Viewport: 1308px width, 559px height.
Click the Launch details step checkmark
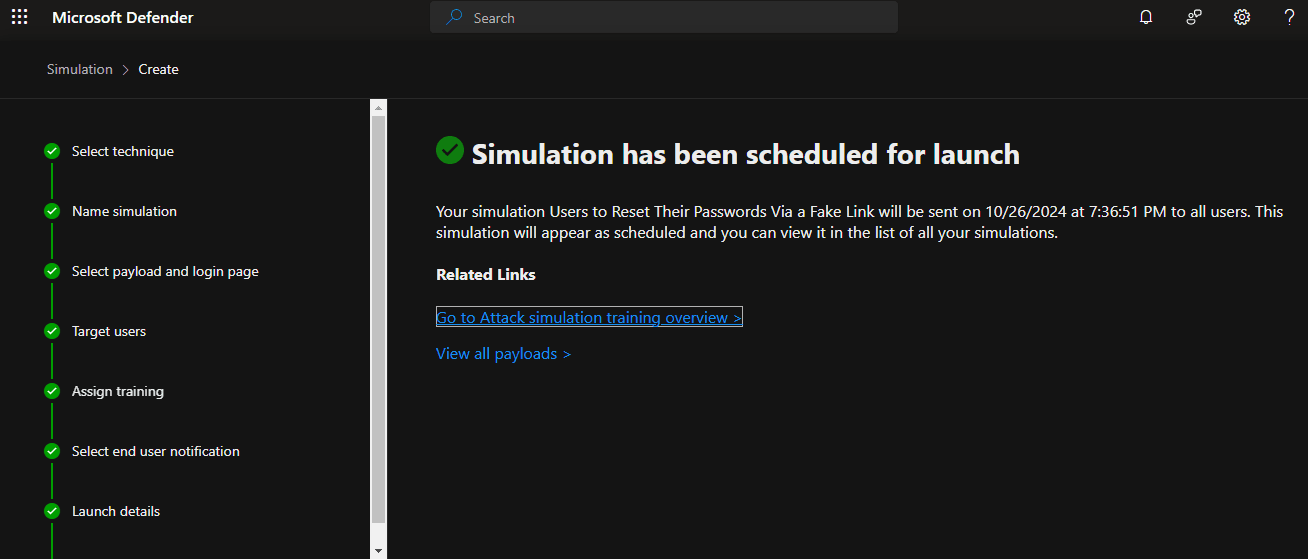coord(52,511)
